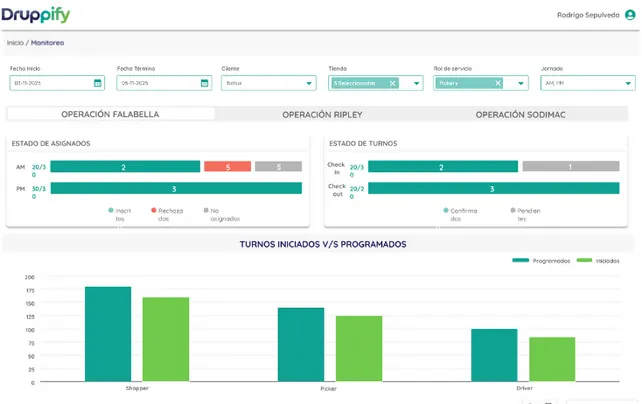Click the Picker Iniciados light green bar

pyautogui.click(x=359, y=349)
